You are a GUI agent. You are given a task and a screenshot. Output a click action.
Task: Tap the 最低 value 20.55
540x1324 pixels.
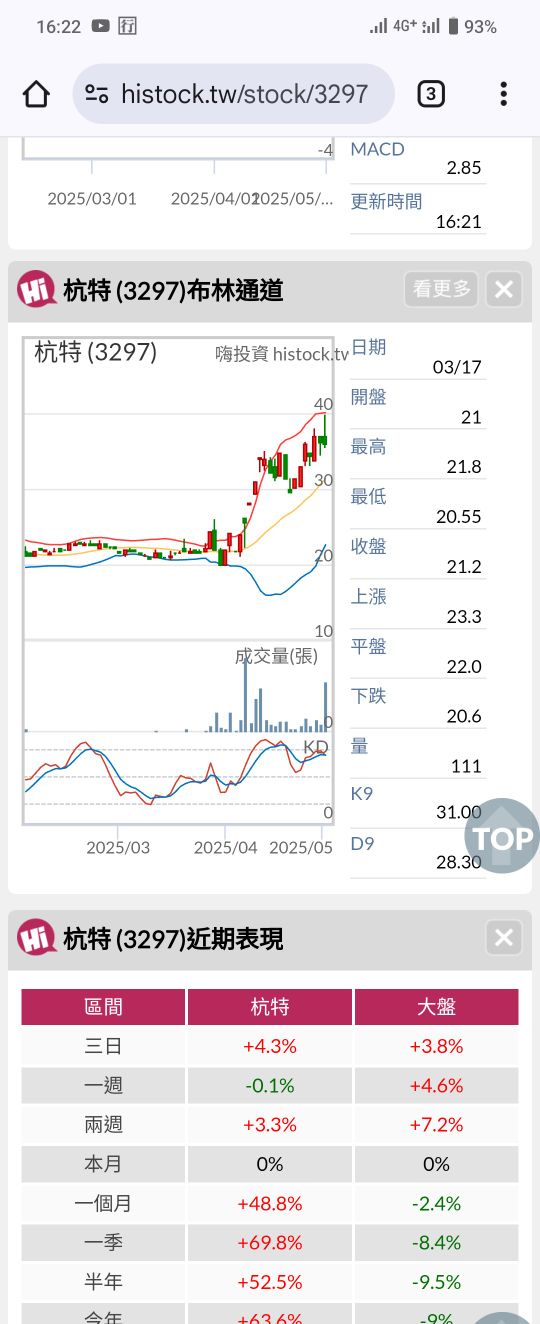tap(459, 517)
